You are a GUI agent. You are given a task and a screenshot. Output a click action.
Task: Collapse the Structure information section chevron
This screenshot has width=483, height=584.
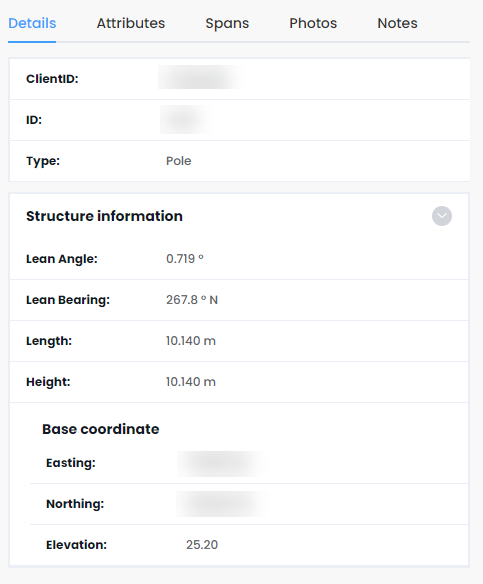[x=442, y=216]
